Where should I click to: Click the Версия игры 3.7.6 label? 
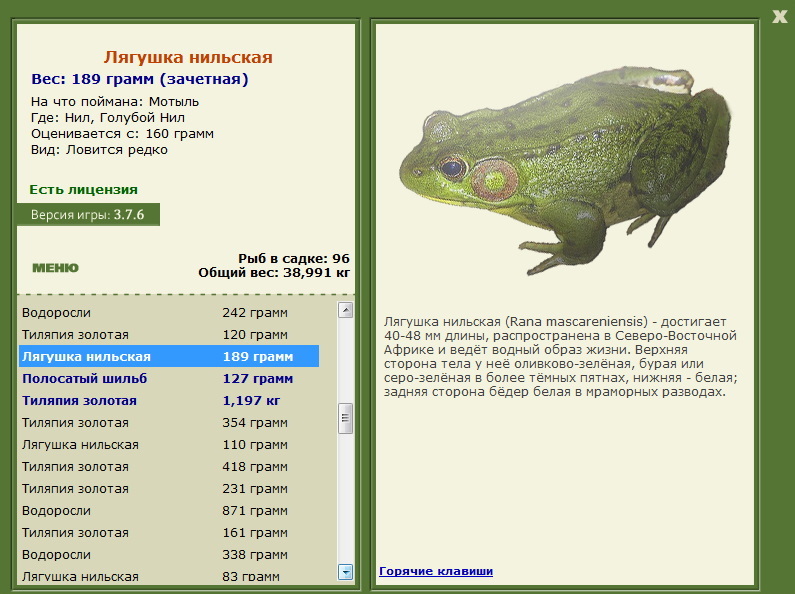(88, 215)
